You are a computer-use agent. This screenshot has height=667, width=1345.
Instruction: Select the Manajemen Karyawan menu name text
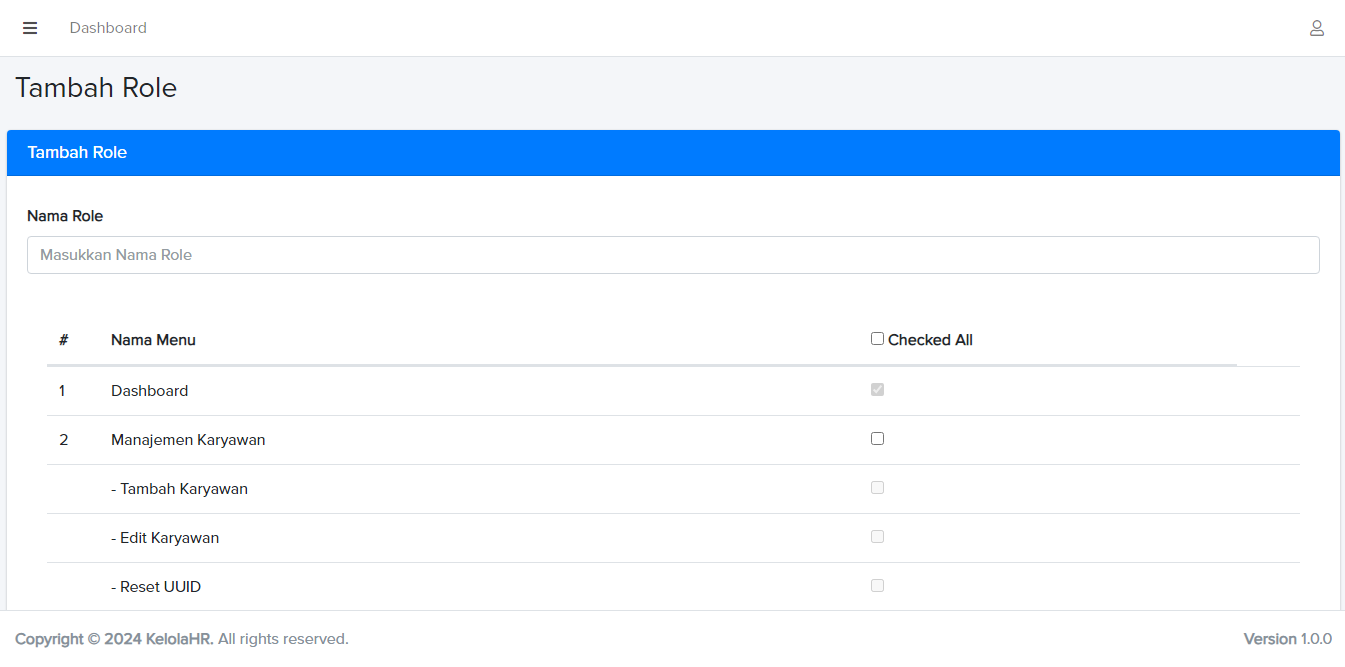click(x=188, y=440)
